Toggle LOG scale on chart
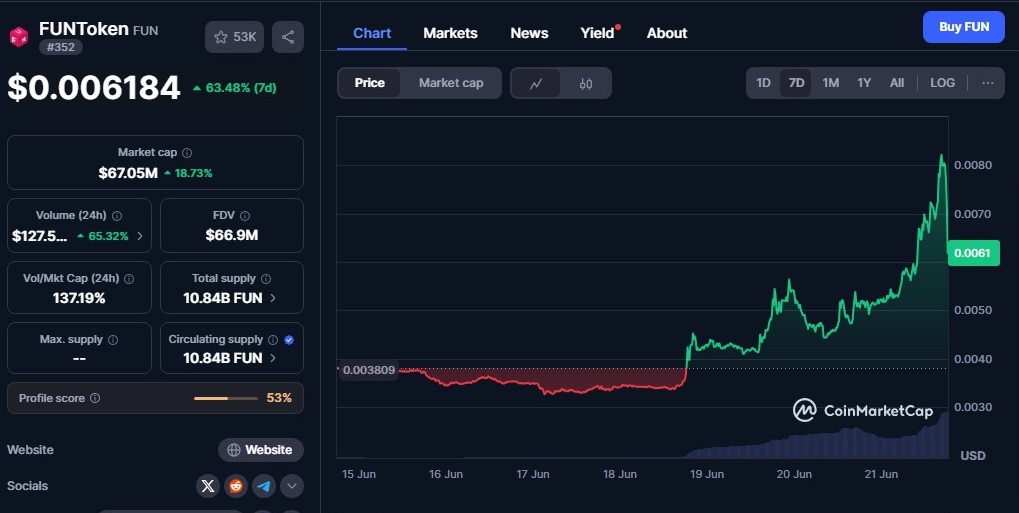The width and height of the screenshot is (1019, 513). point(942,83)
